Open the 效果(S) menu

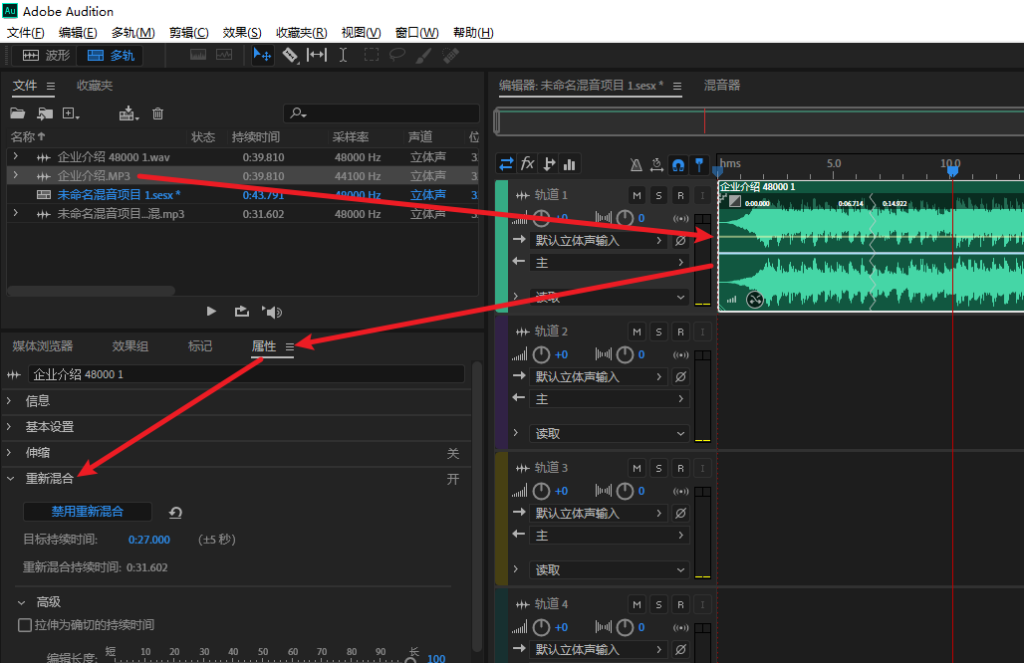(240, 33)
